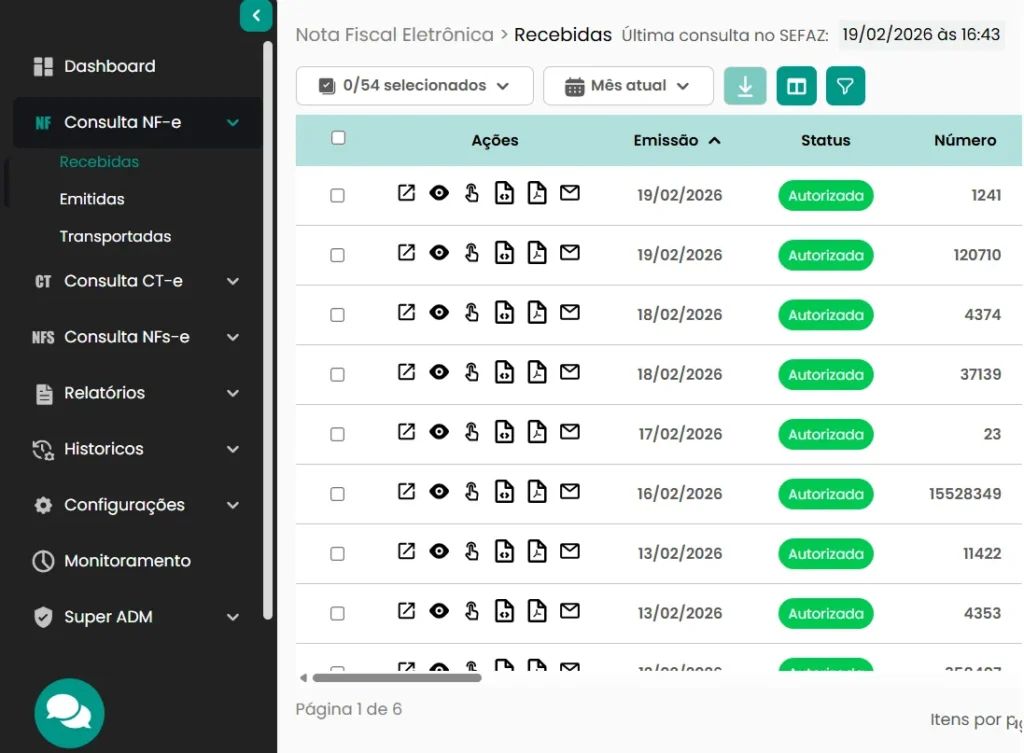Image resolution: width=1024 pixels, height=753 pixels.
Task: Open the live chat bubble icon
Action: [x=69, y=713]
